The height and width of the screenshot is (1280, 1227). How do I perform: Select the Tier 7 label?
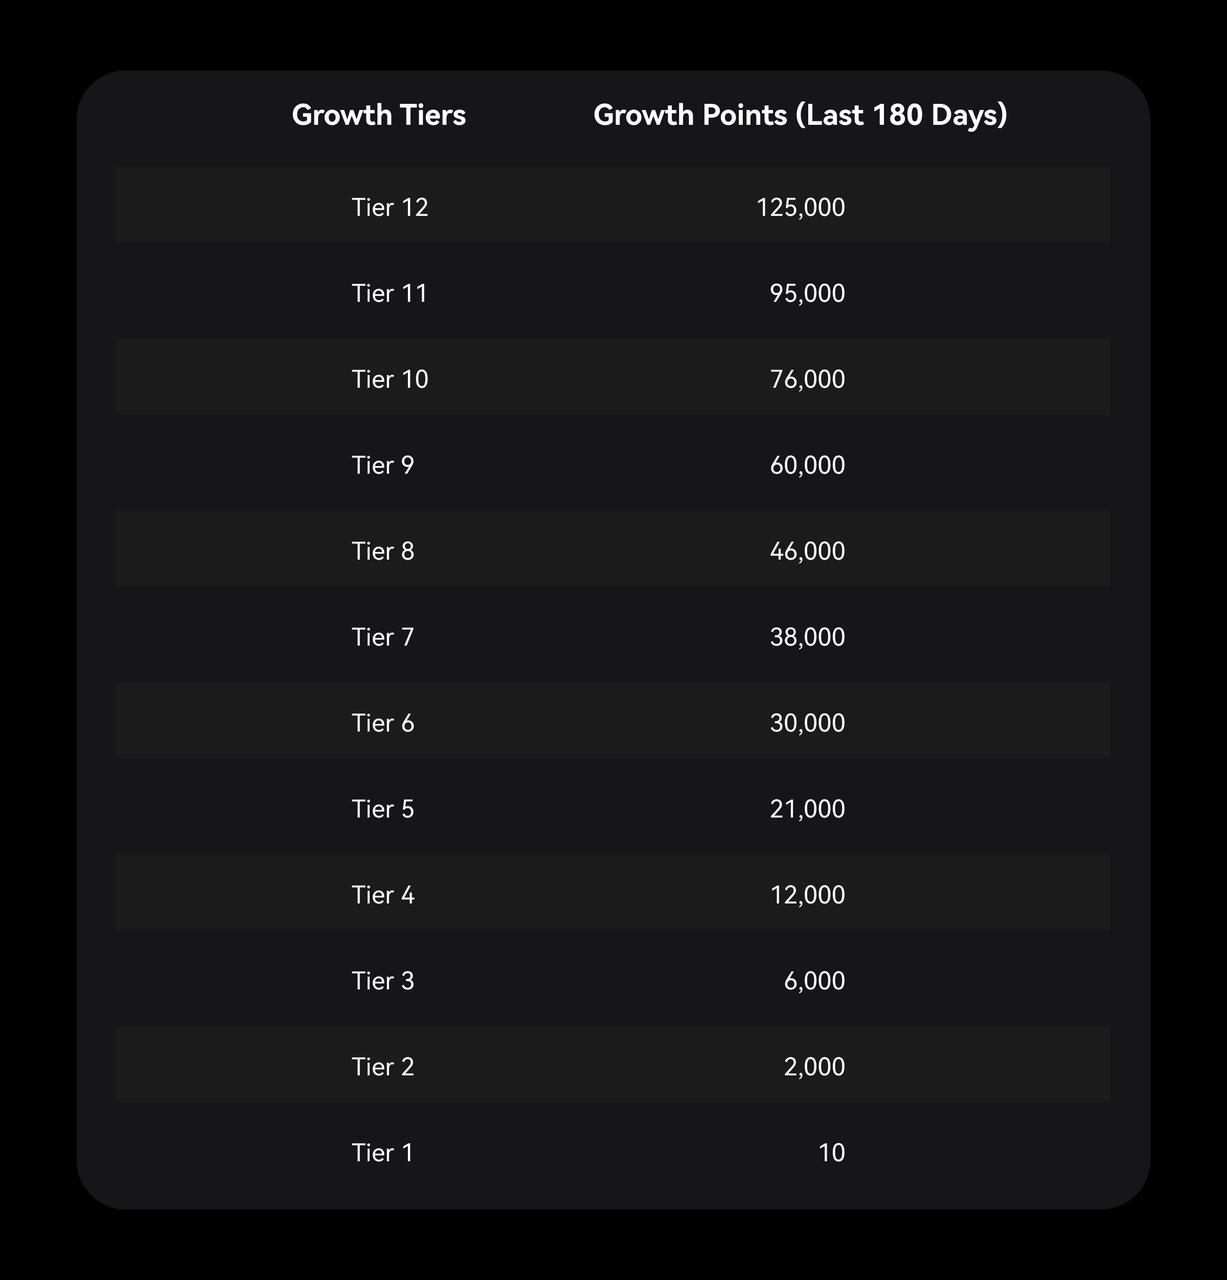tap(382, 637)
